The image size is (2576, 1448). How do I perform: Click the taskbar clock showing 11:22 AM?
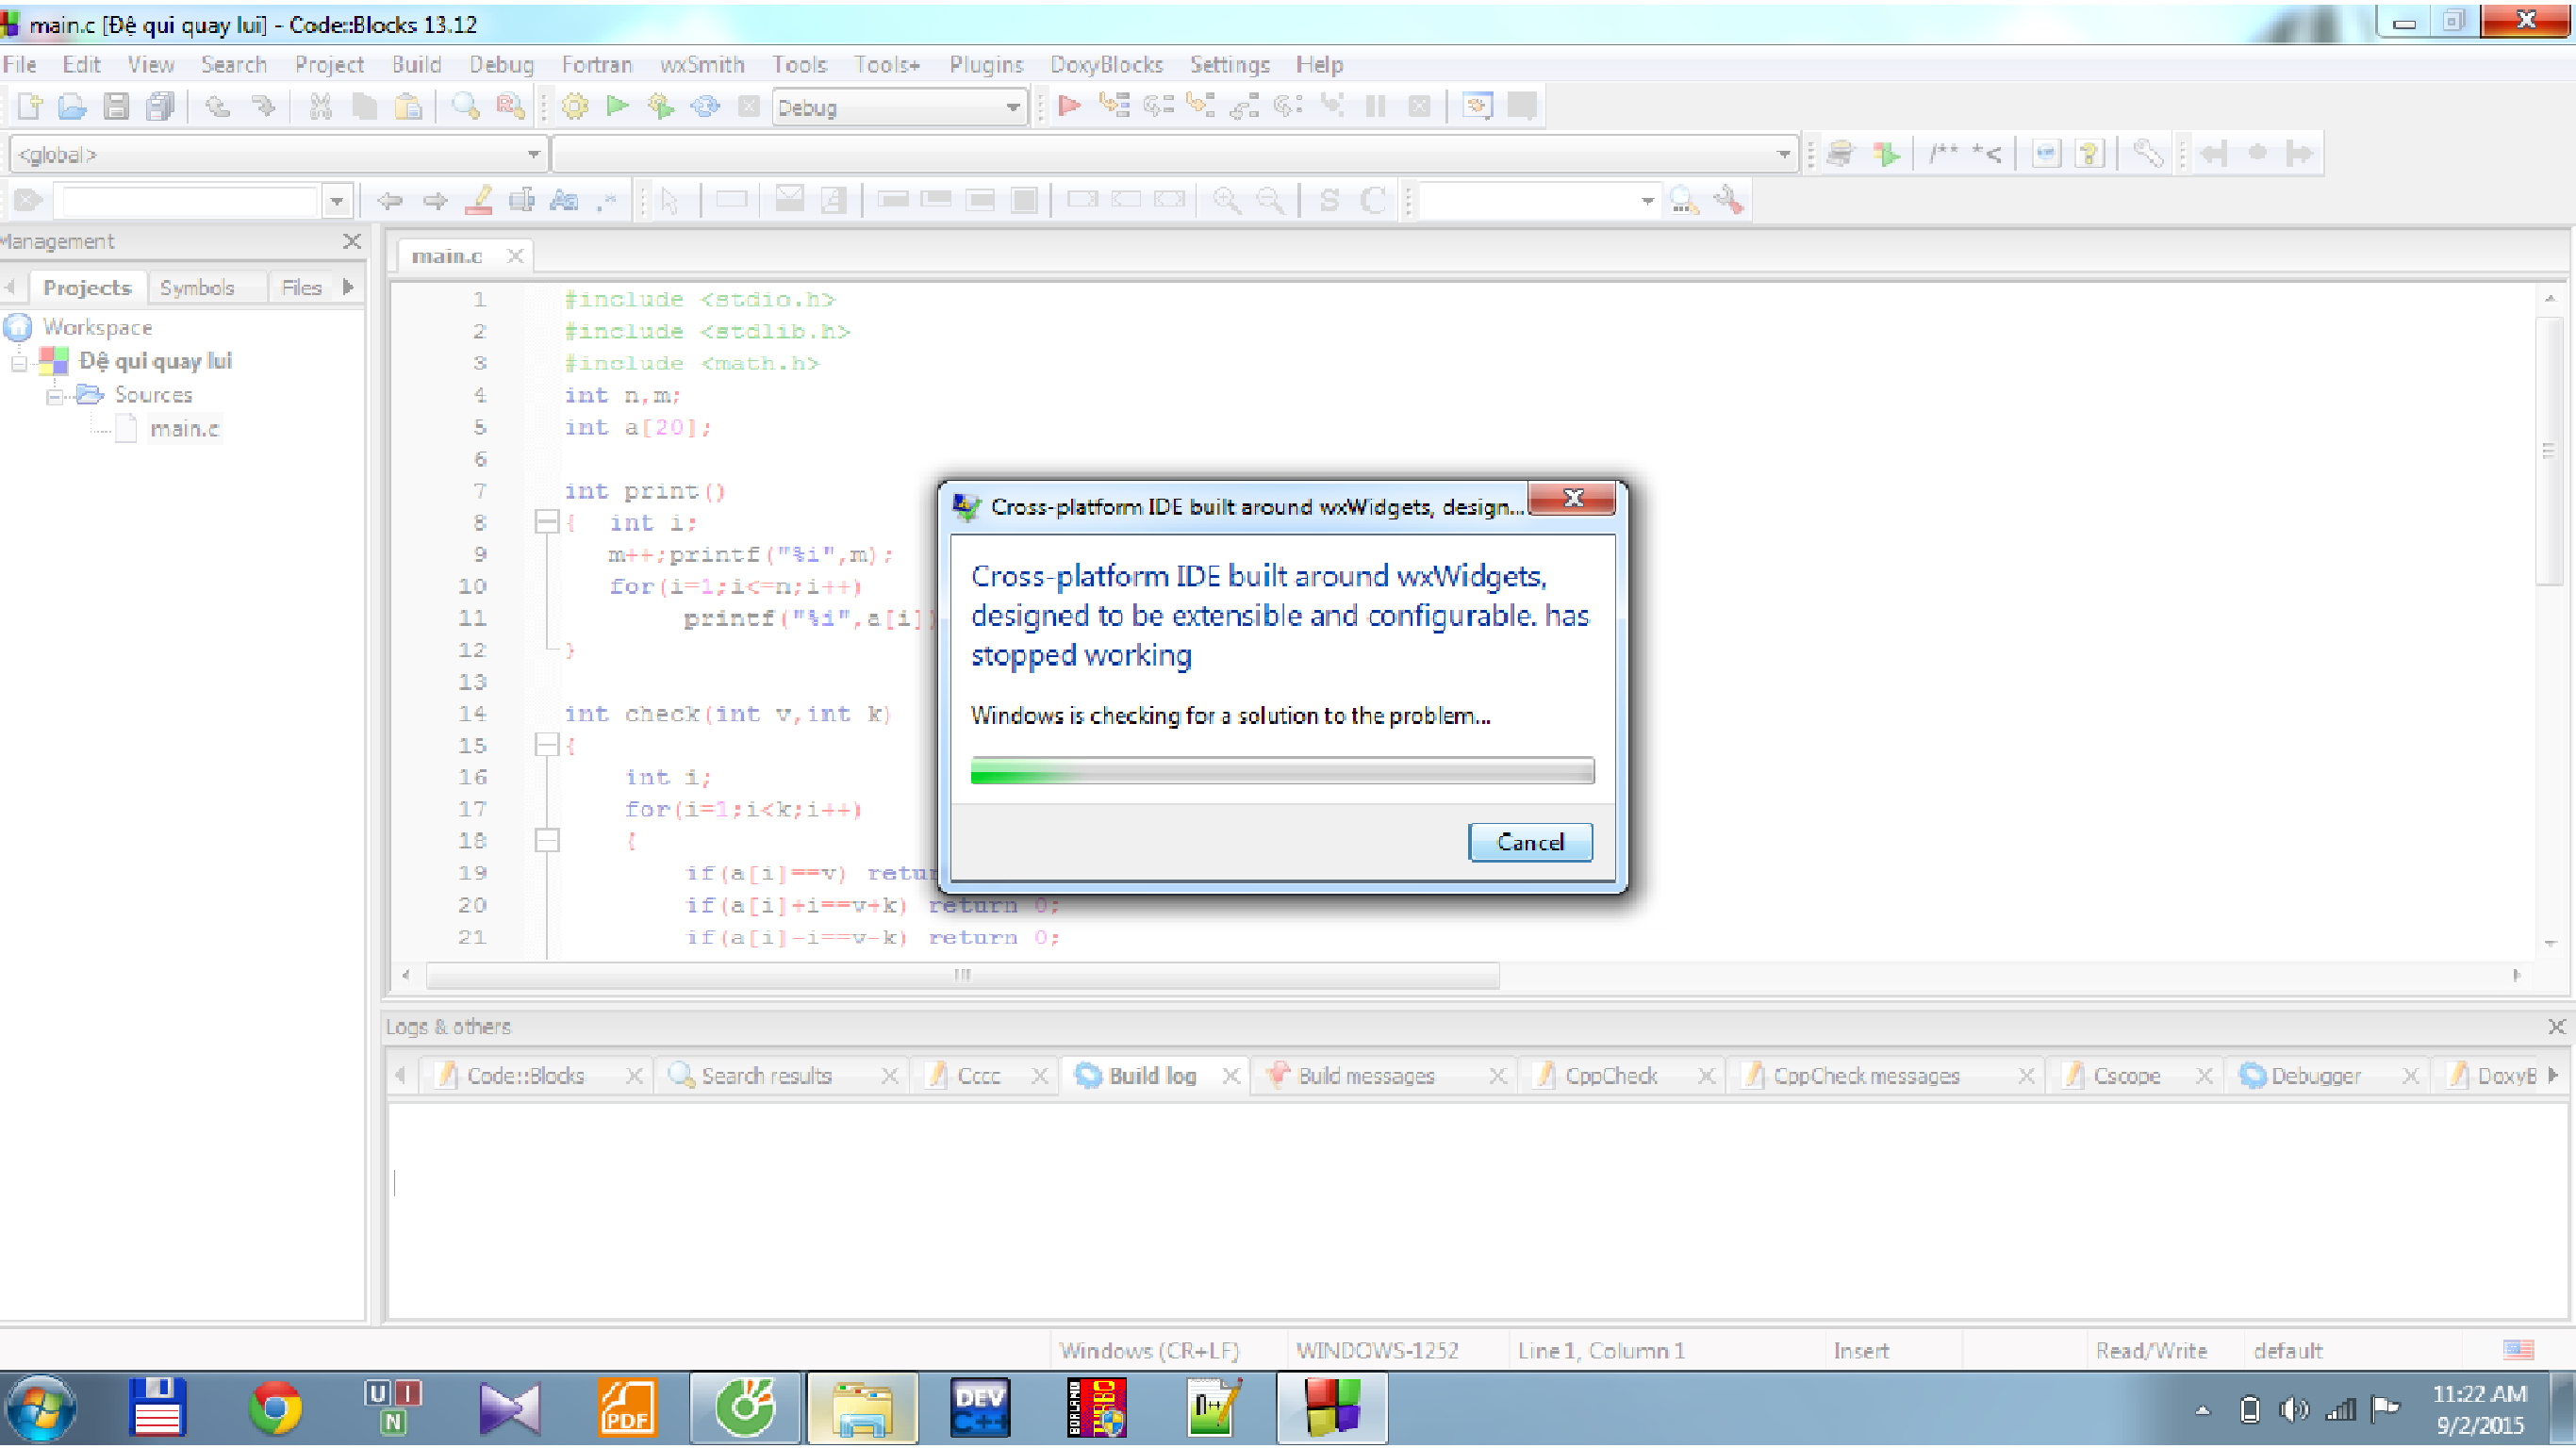click(2480, 1410)
